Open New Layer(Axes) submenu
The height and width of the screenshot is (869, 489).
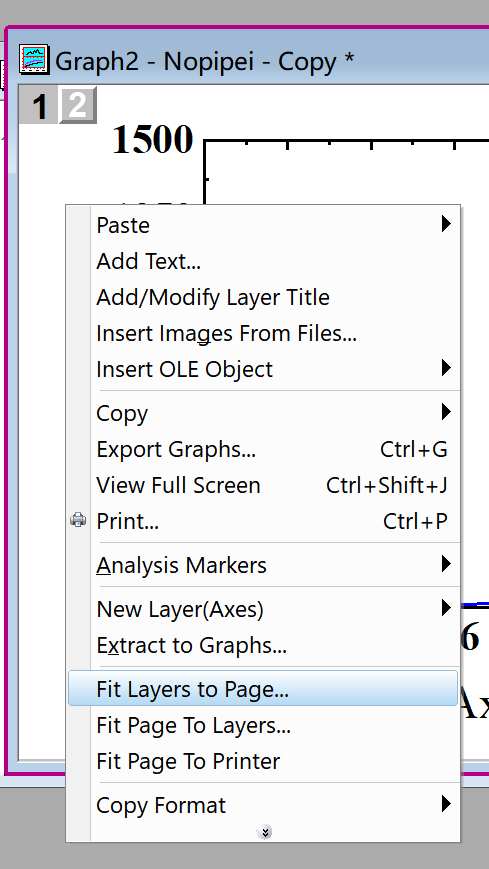tap(264, 609)
